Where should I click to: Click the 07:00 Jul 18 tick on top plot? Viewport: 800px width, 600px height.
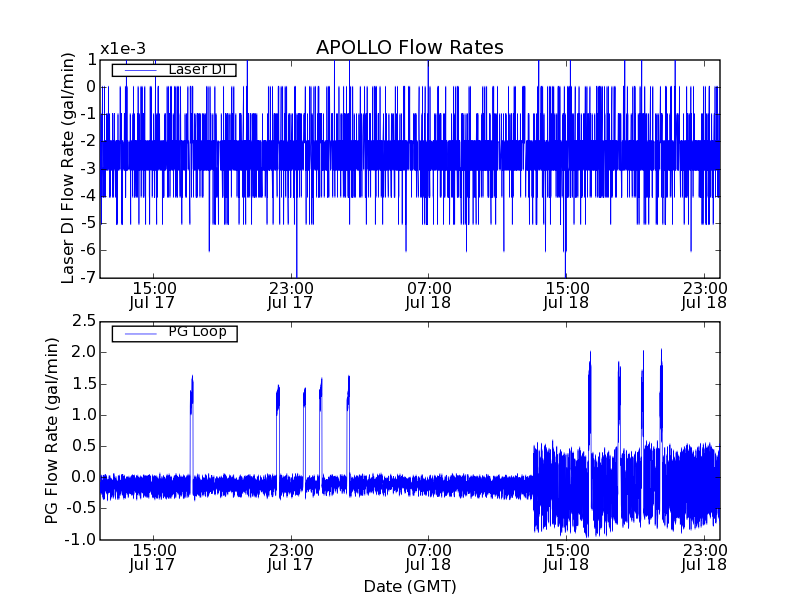coord(428,294)
